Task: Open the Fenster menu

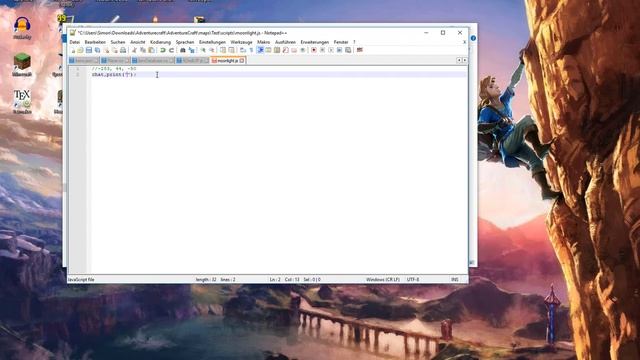Action: coord(341,42)
